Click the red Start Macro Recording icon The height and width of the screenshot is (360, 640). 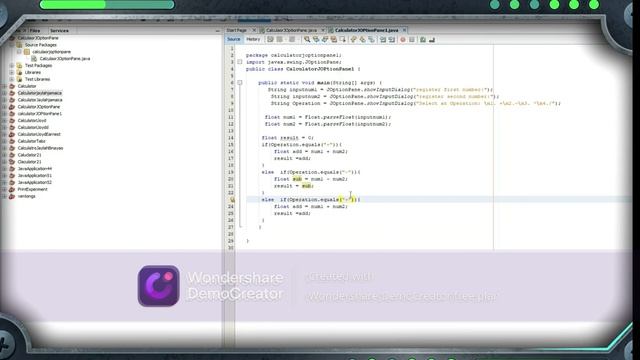[403, 40]
